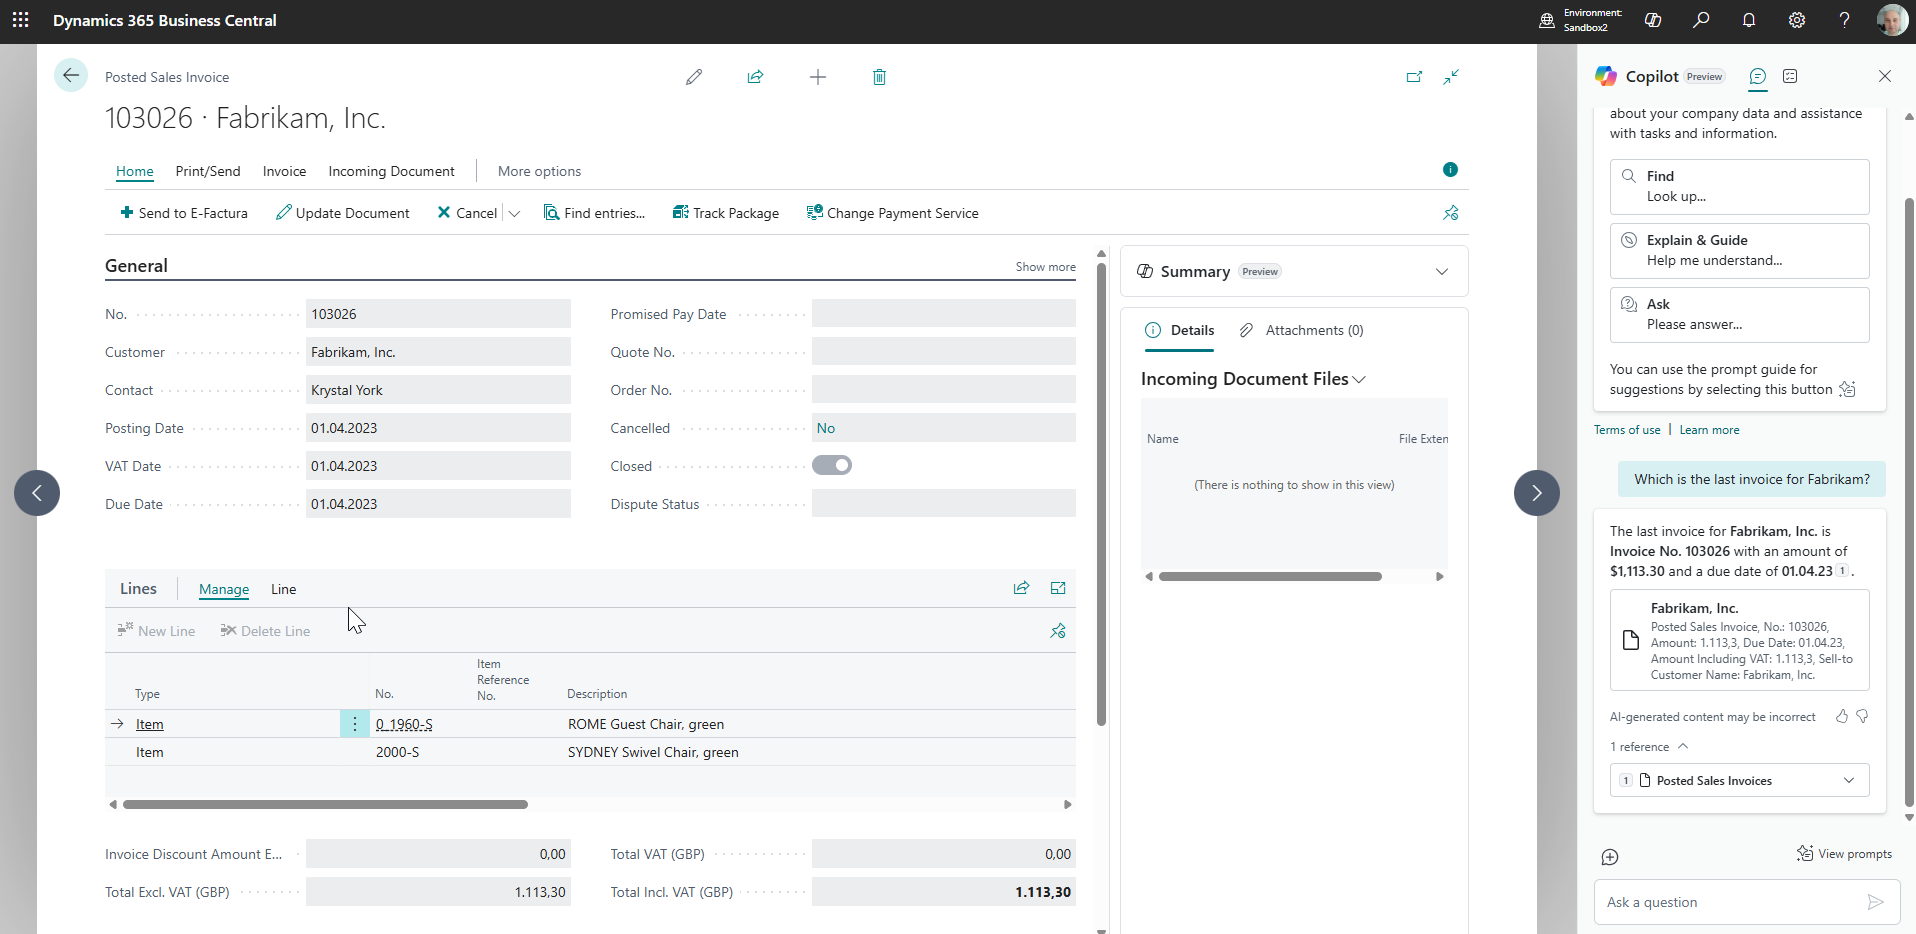Viewport: 1916px width, 934px height.
Task: Open the Terms of use link
Action: point(1627,430)
